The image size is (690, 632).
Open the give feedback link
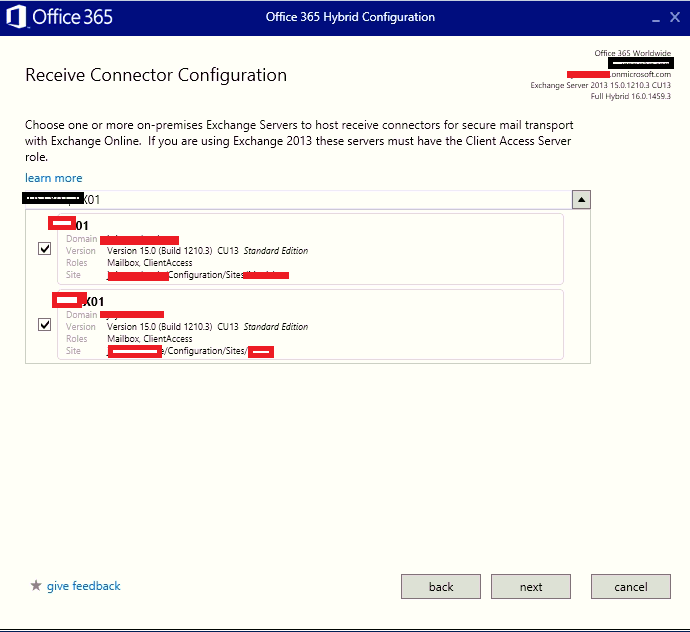click(84, 586)
